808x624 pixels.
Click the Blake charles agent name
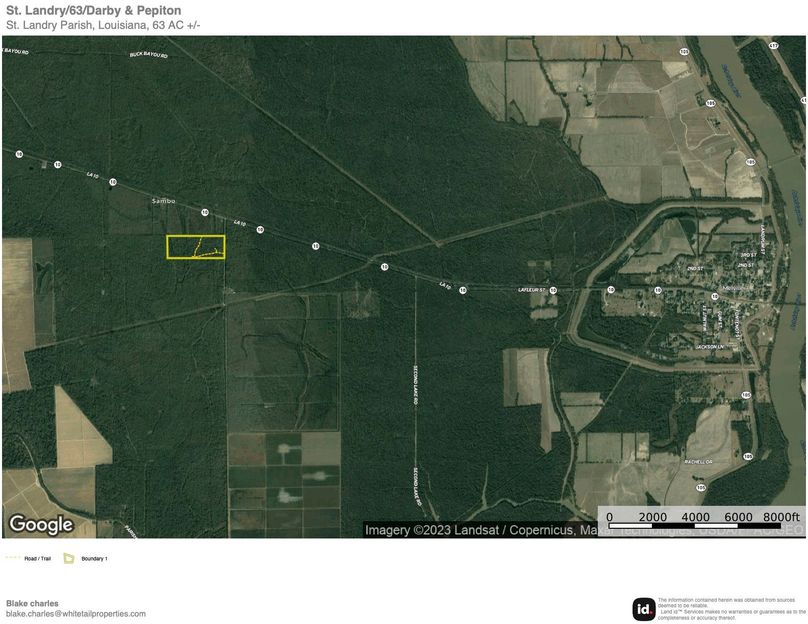pyautogui.click(x=32, y=603)
